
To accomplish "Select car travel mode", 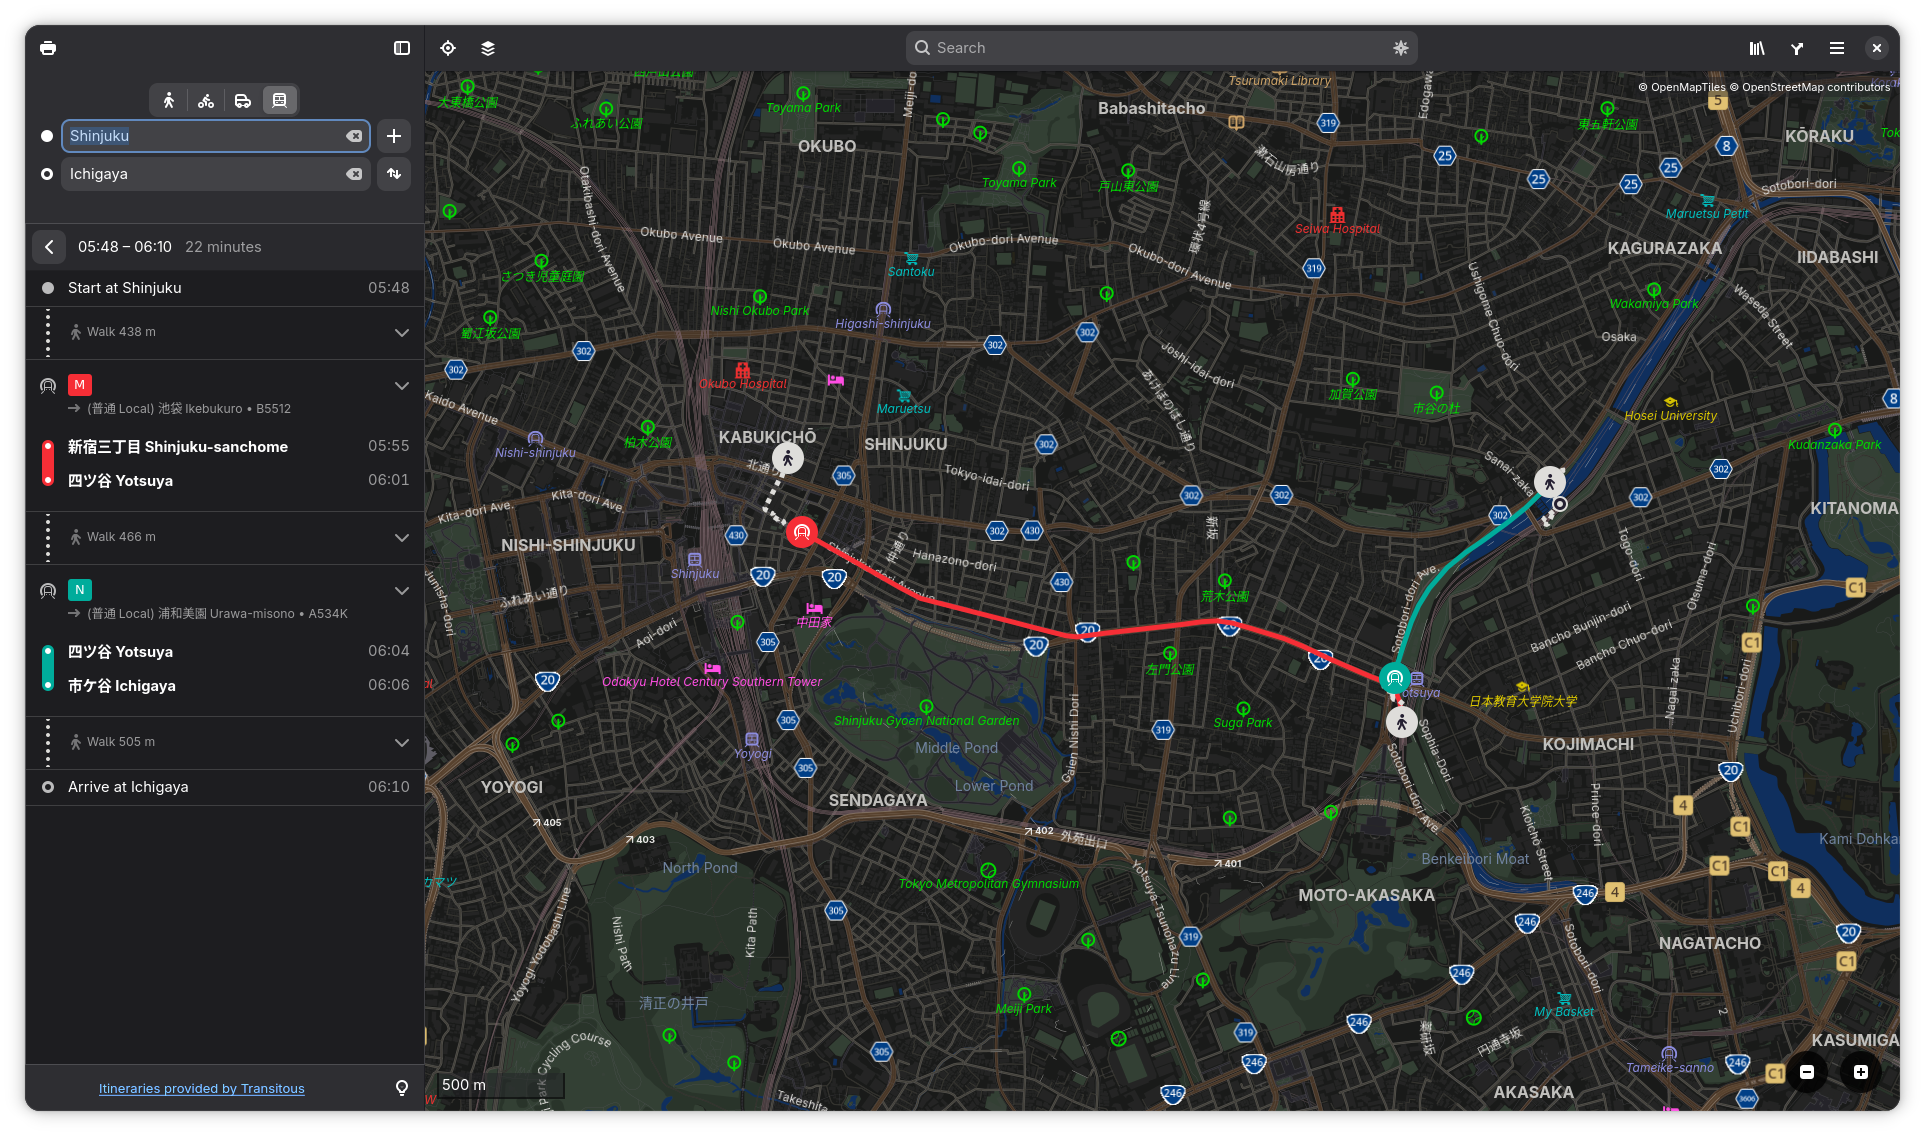I will click(x=243, y=100).
